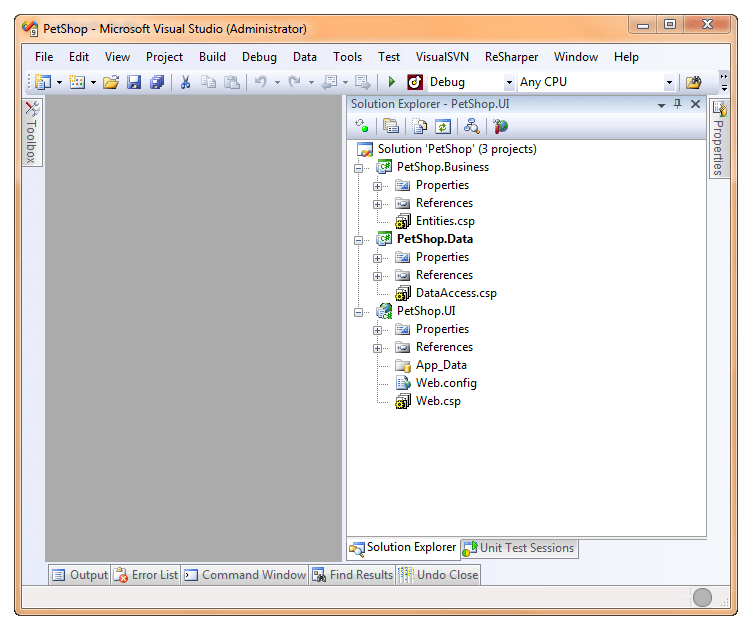Screen dimensions: 756x634
Task: Open the Find Results tab
Action: 353,575
